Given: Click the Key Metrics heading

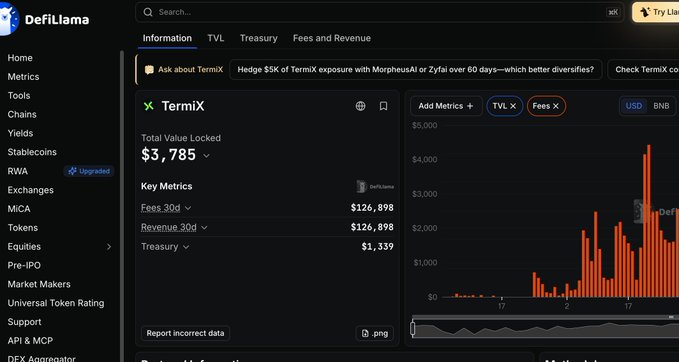Looking at the screenshot, I should click(167, 186).
